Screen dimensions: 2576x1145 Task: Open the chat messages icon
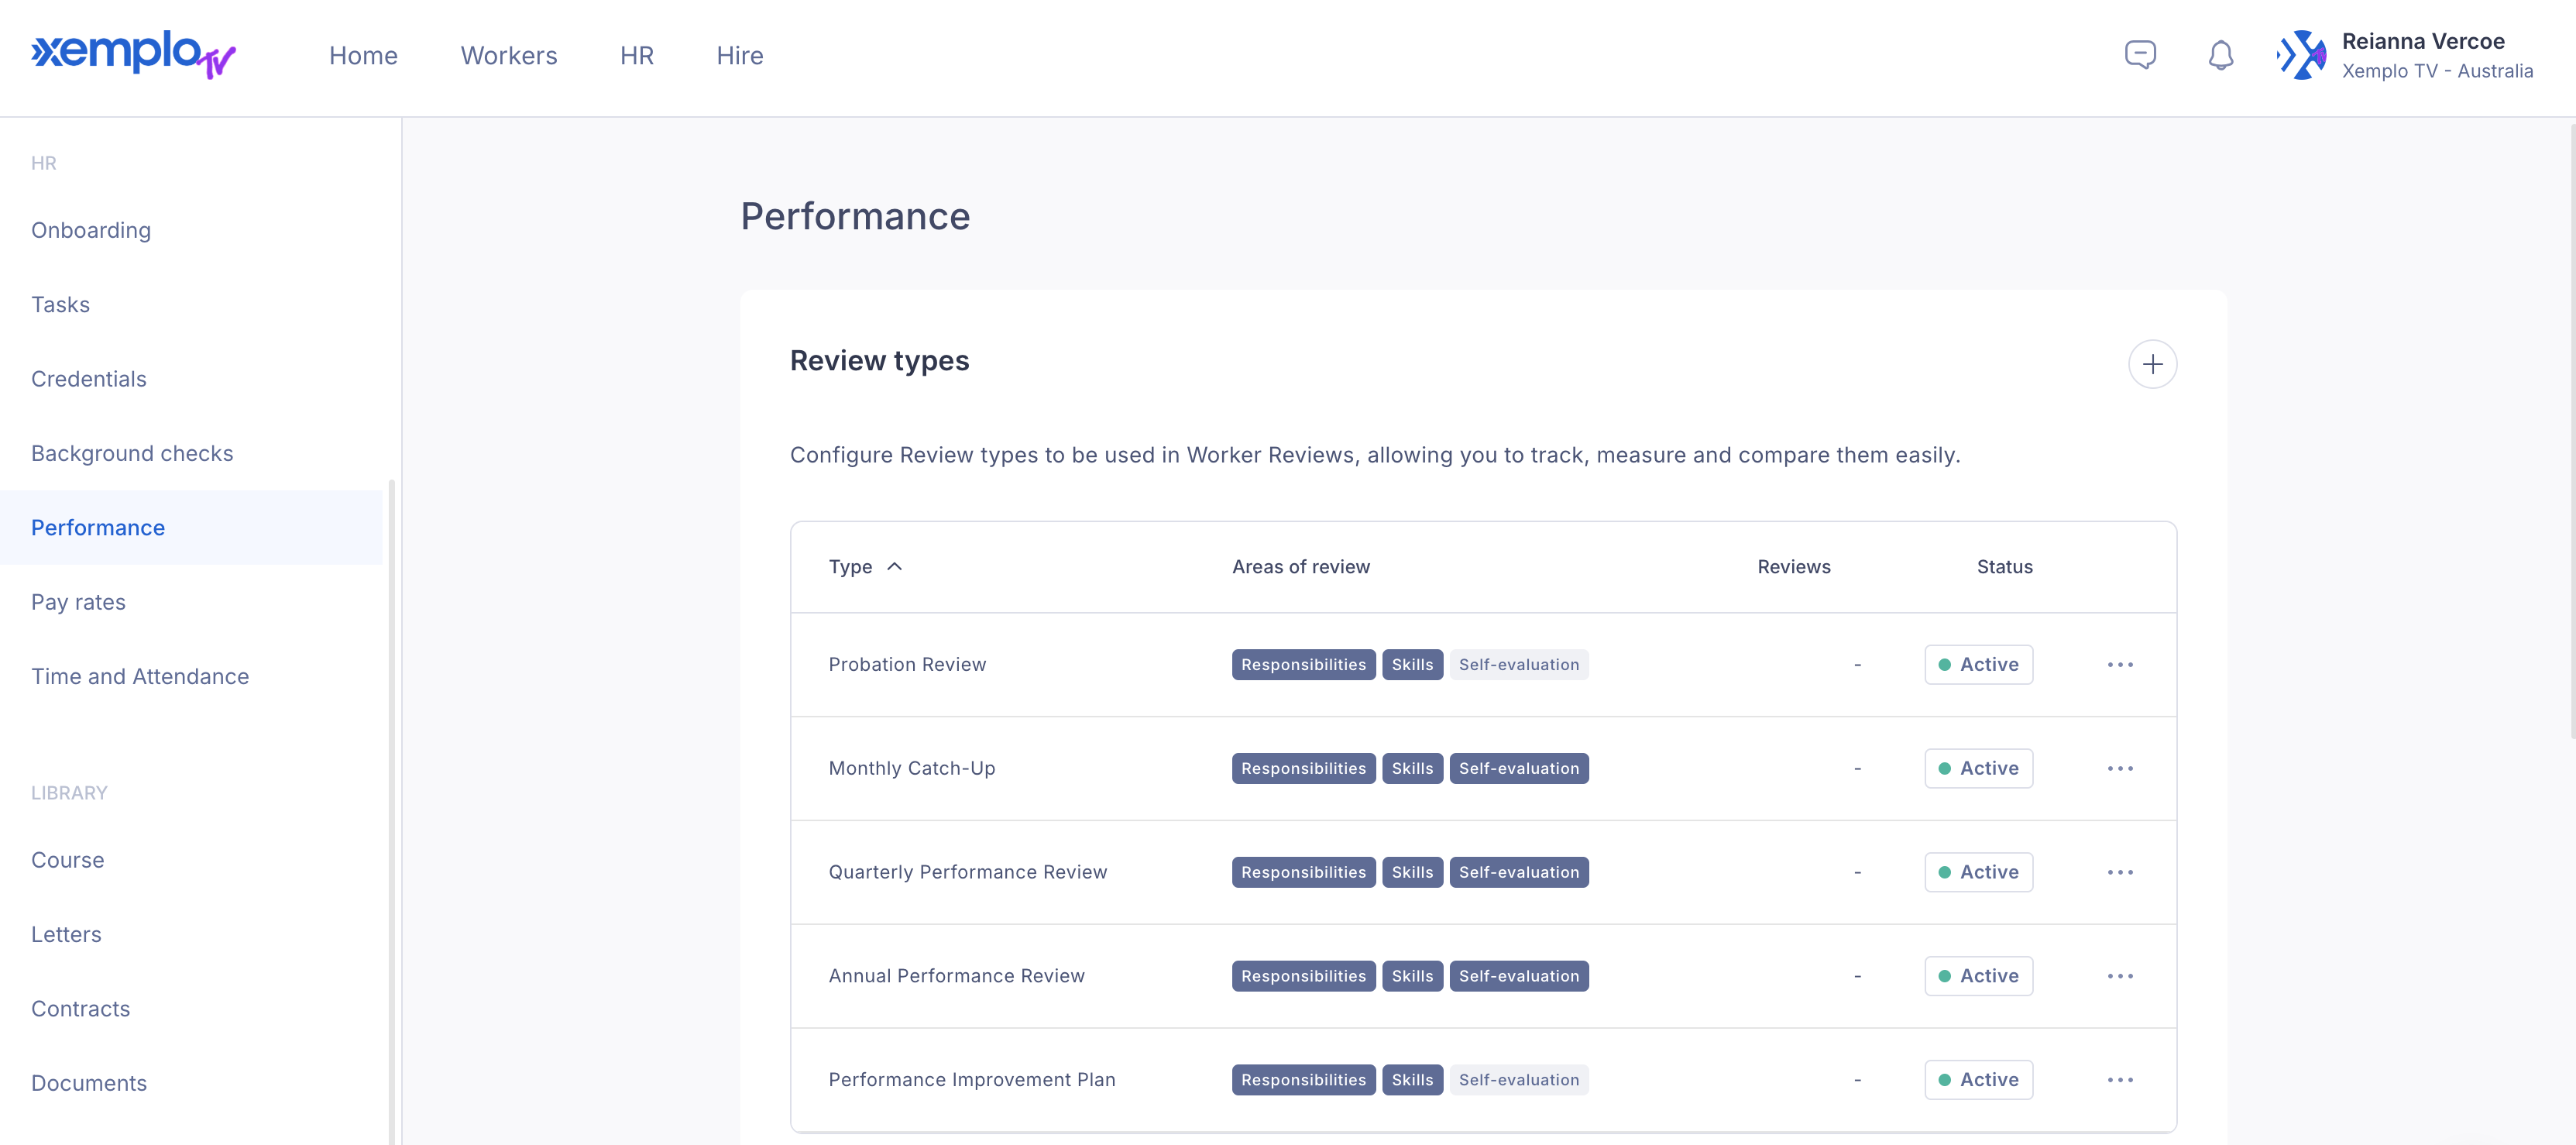point(2139,55)
